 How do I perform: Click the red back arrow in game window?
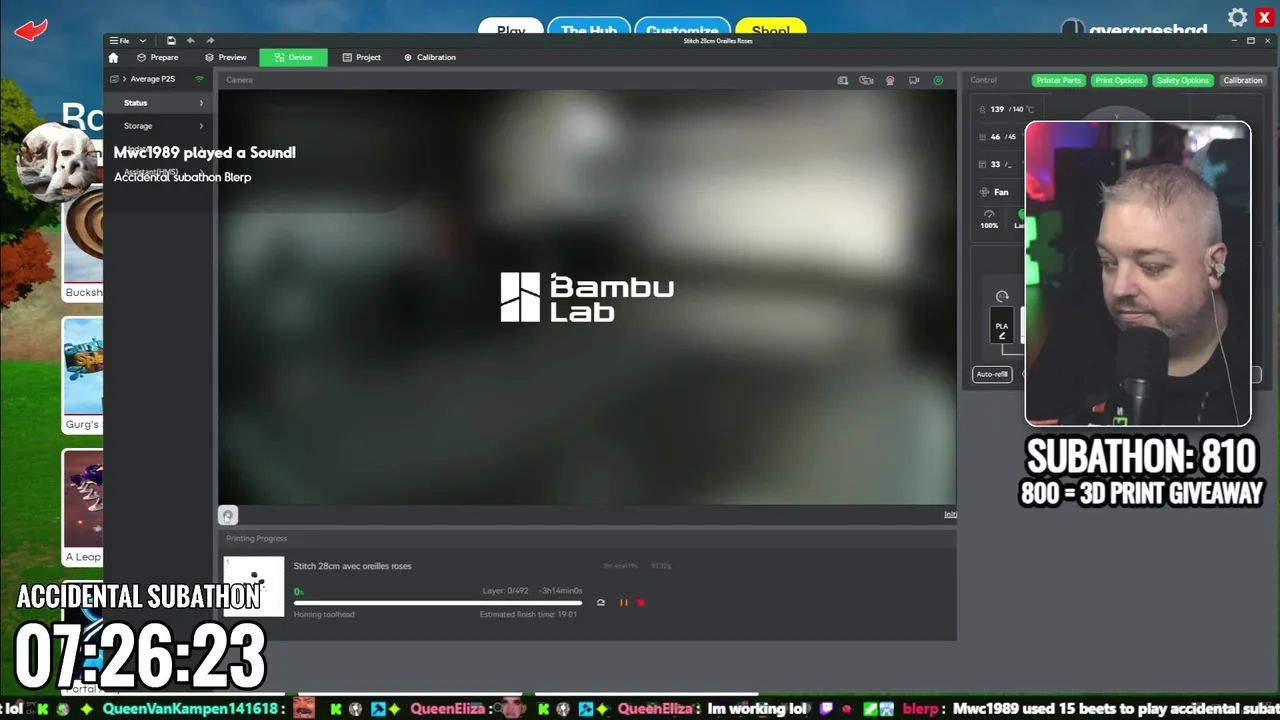coord(31,30)
